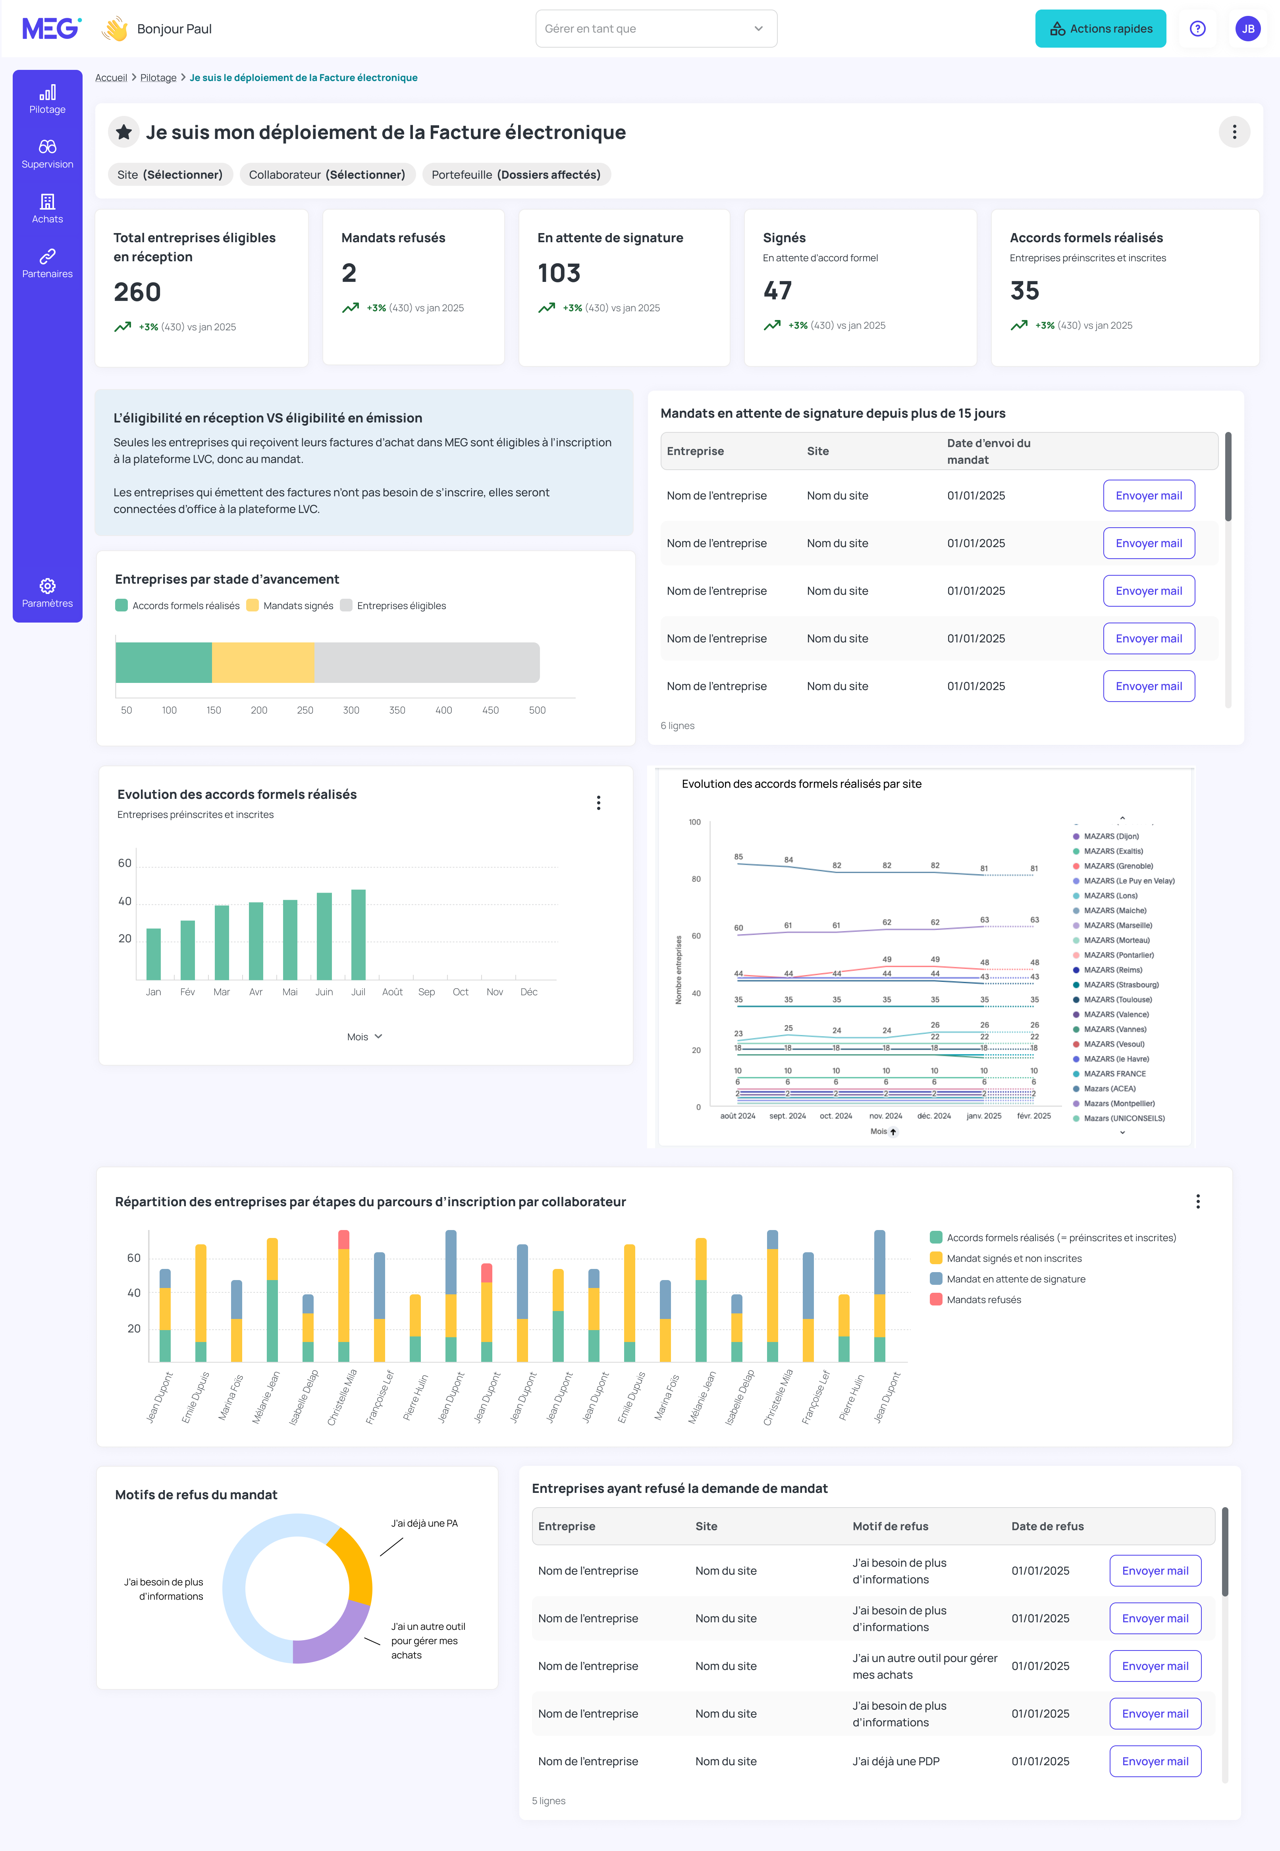Open the Mois period dropdown under bar chart

[365, 1037]
